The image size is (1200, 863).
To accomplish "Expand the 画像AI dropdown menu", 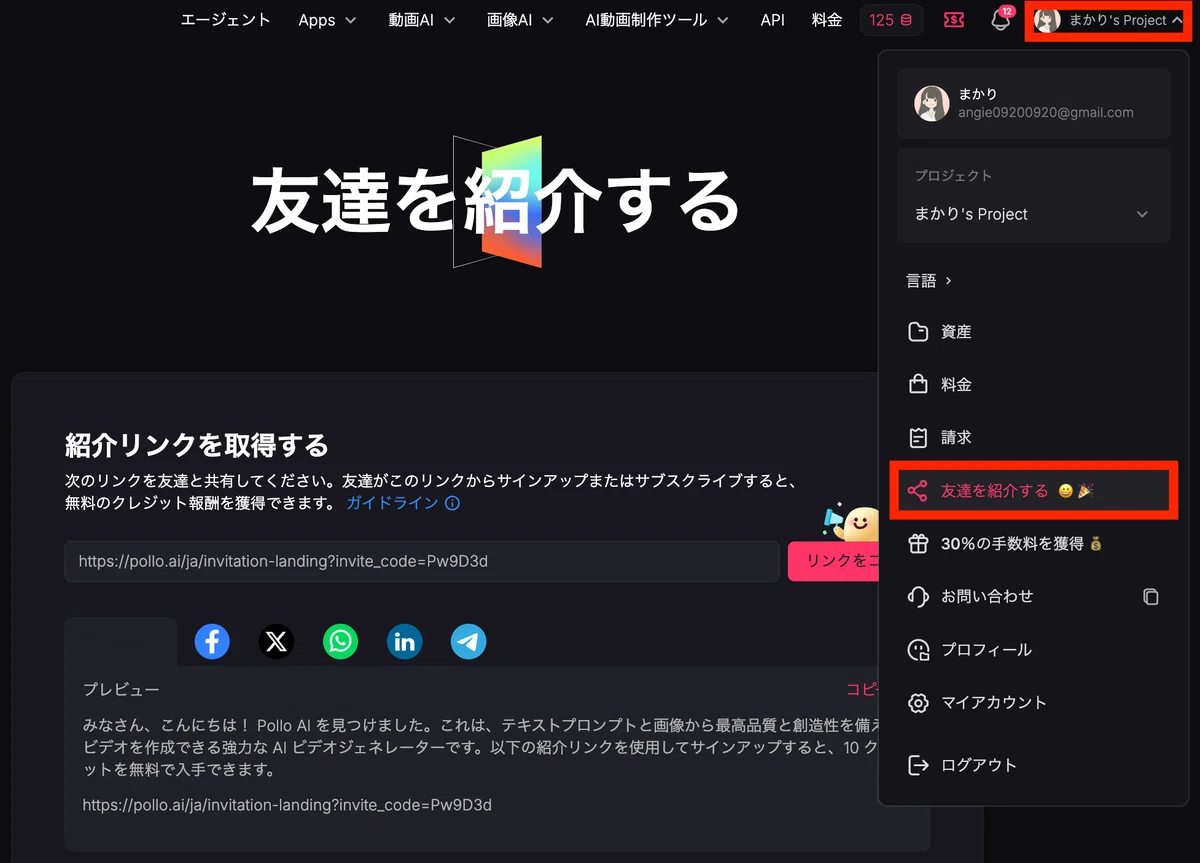I will [x=520, y=20].
